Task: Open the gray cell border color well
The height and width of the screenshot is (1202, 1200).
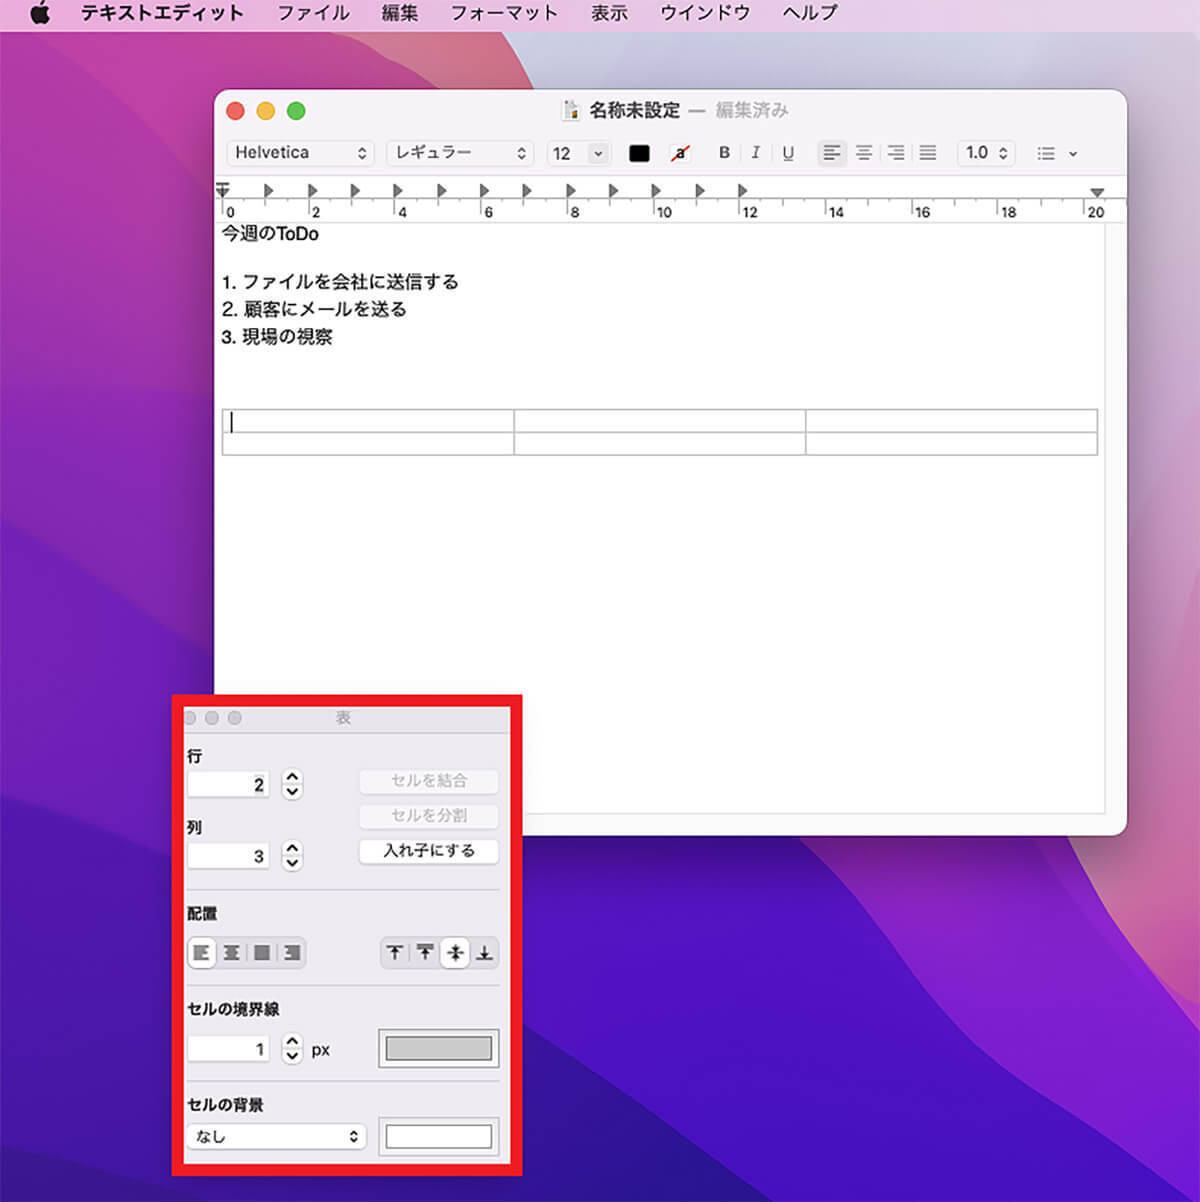Action: click(439, 1048)
